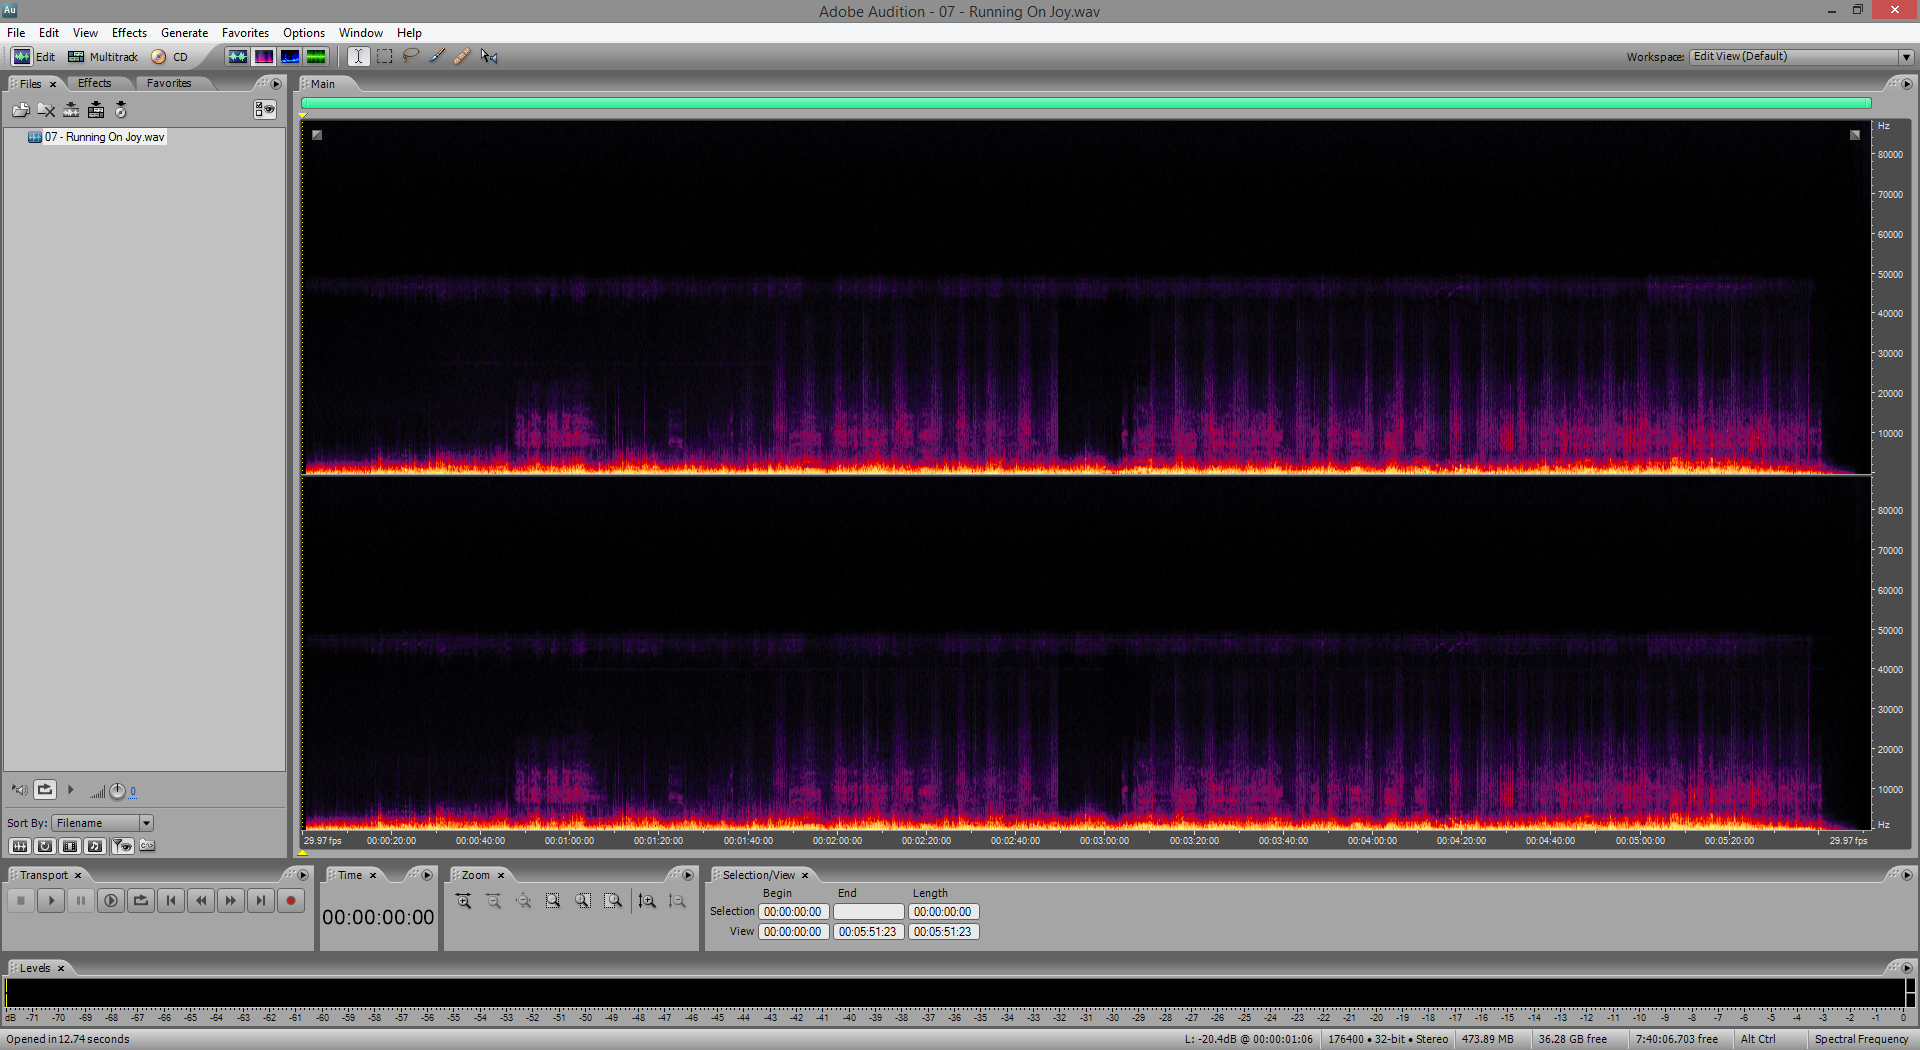This screenshot has height=1050, width=1920.
Task: Click Selection Begin time field
Action: [x=793, y=912]
